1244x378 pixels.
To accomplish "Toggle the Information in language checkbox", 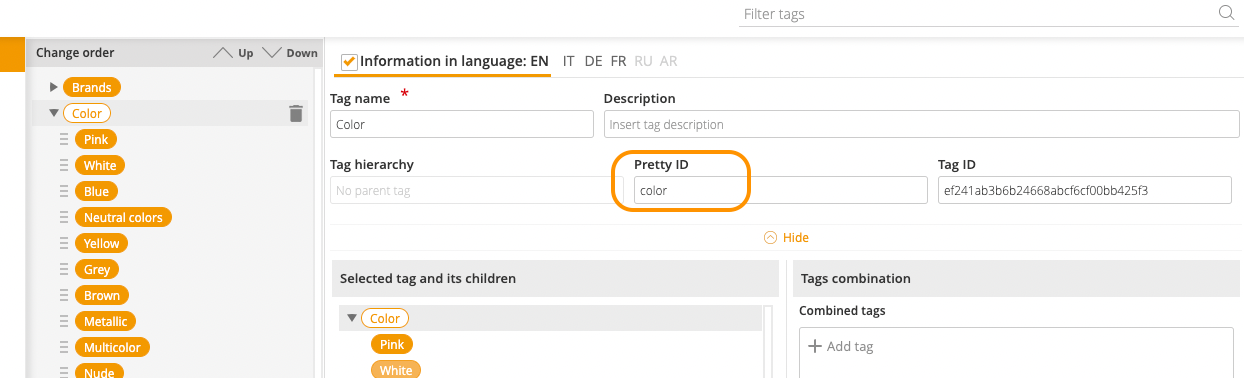I will 349,62.
